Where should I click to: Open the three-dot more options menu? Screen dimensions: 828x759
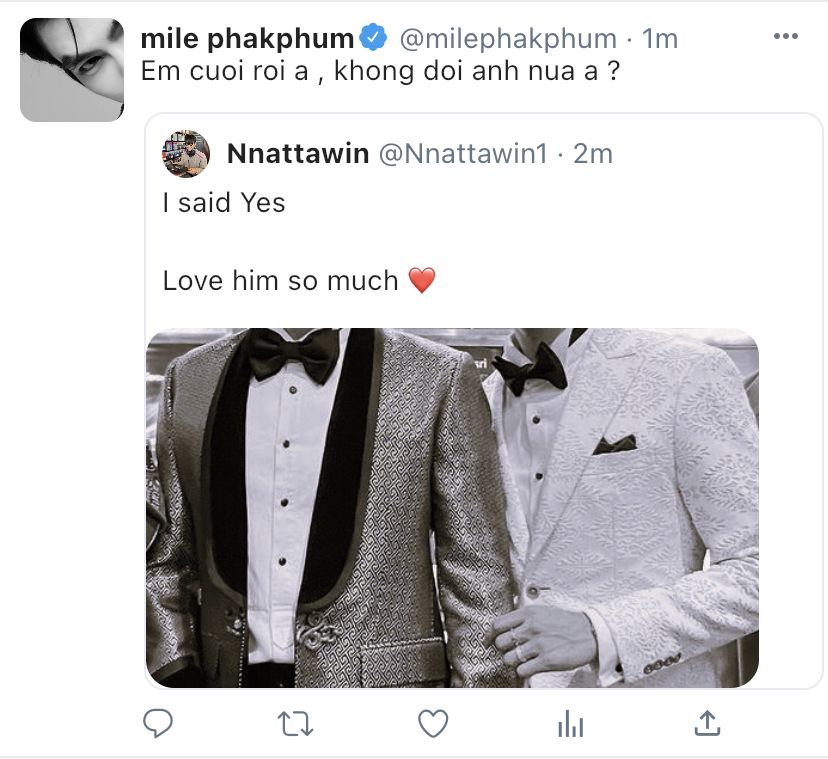point(787,37)
